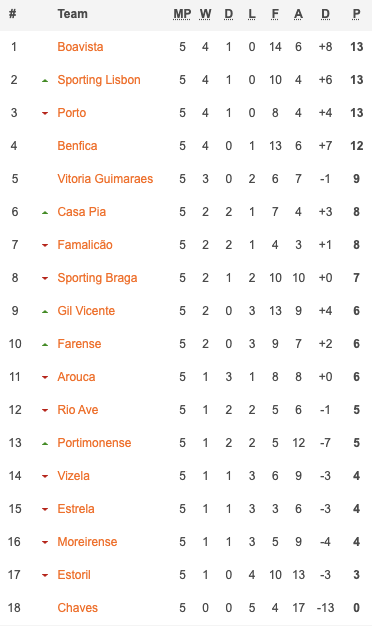372x626 pixels.
Task: Click the W wins column header
Action: coord(205,14)
